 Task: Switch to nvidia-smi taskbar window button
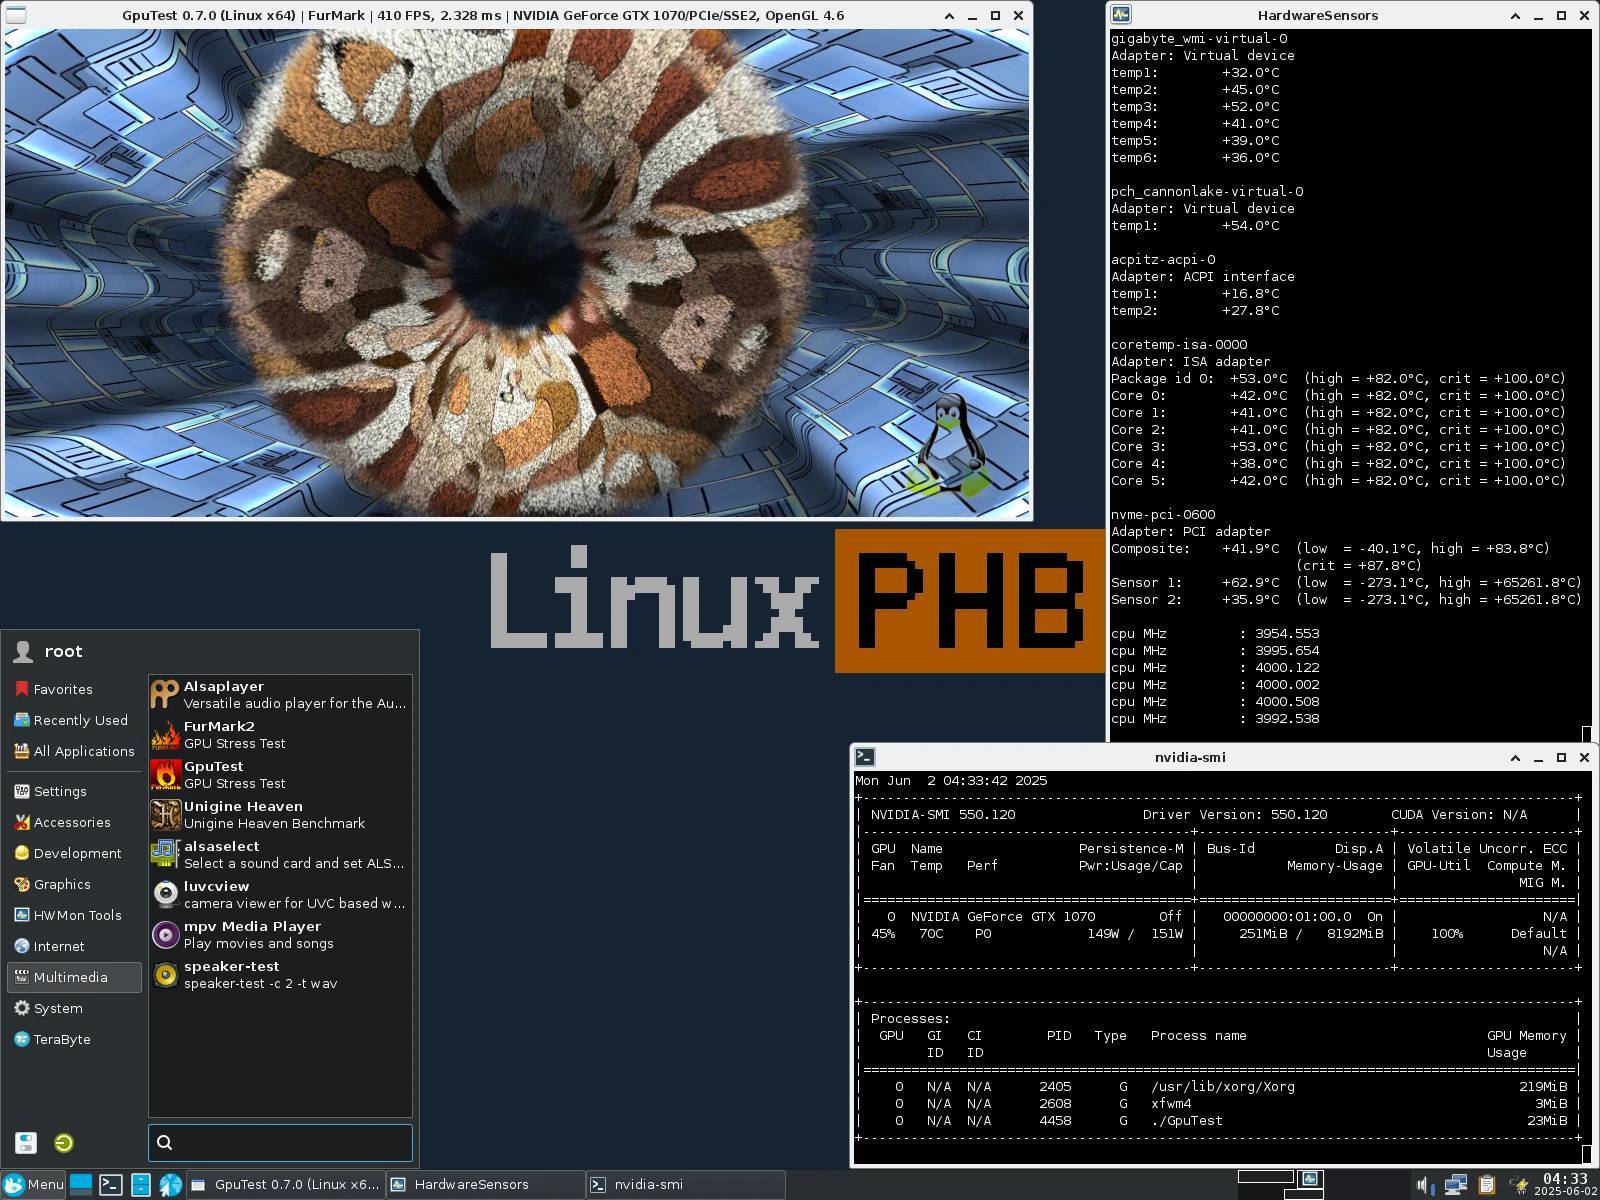(686, 1184)
